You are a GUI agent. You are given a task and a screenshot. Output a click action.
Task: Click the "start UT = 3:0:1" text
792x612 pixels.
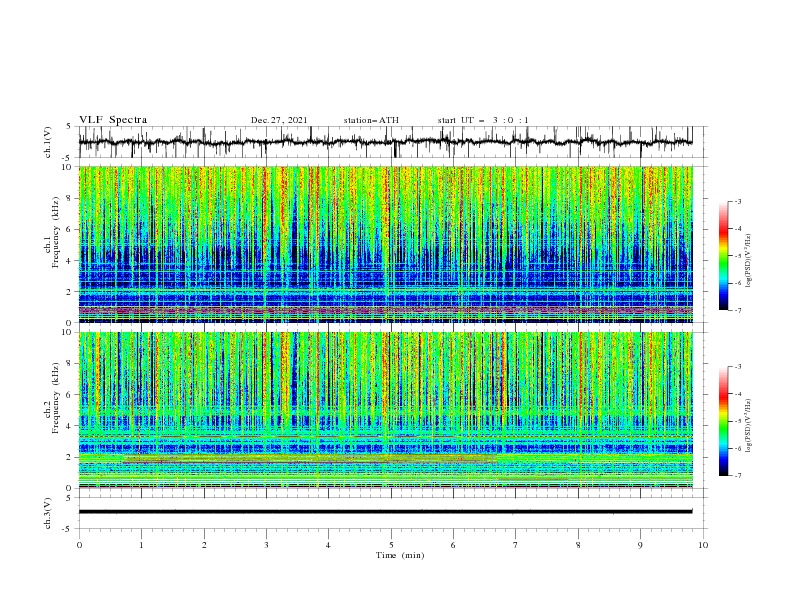[x=483, y=120]
